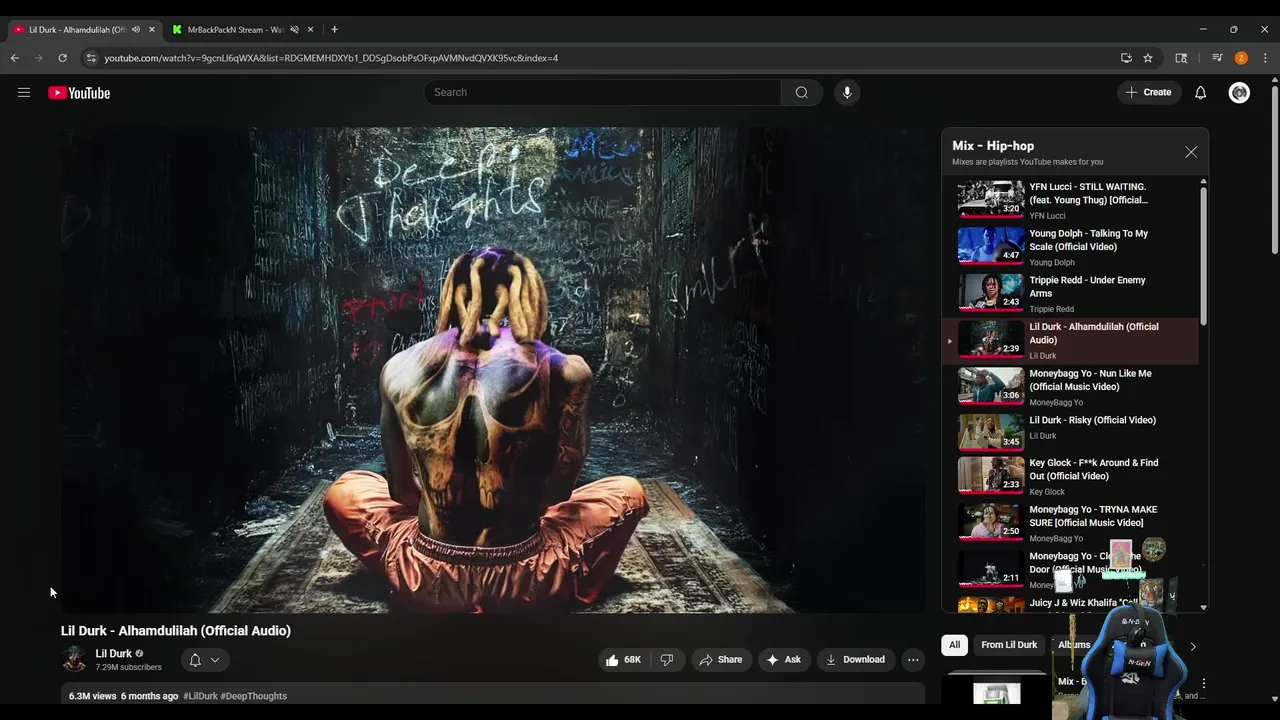Bookmark this page with the star
The height and width of the screenshot is (720, 1280).
click(1148, 58)
